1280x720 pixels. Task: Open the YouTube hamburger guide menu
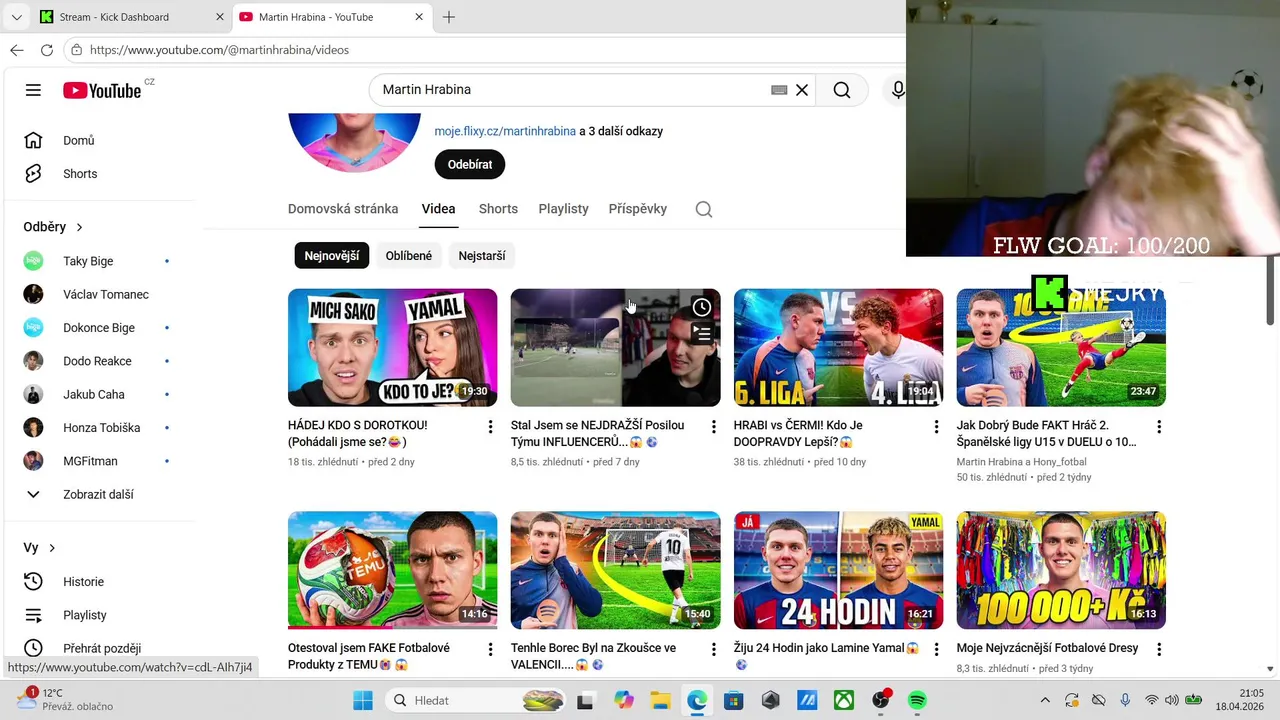click(x=33, y=90)
